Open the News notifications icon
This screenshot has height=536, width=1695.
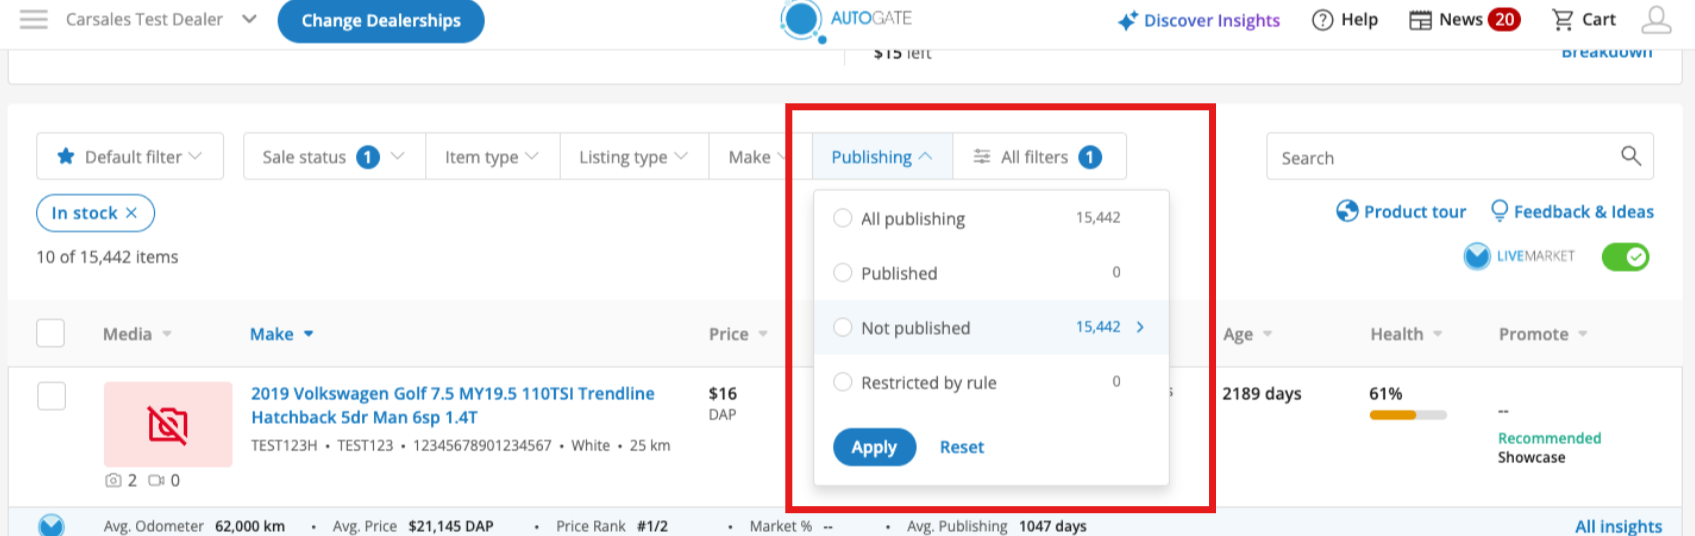(x=1420, y=20)
